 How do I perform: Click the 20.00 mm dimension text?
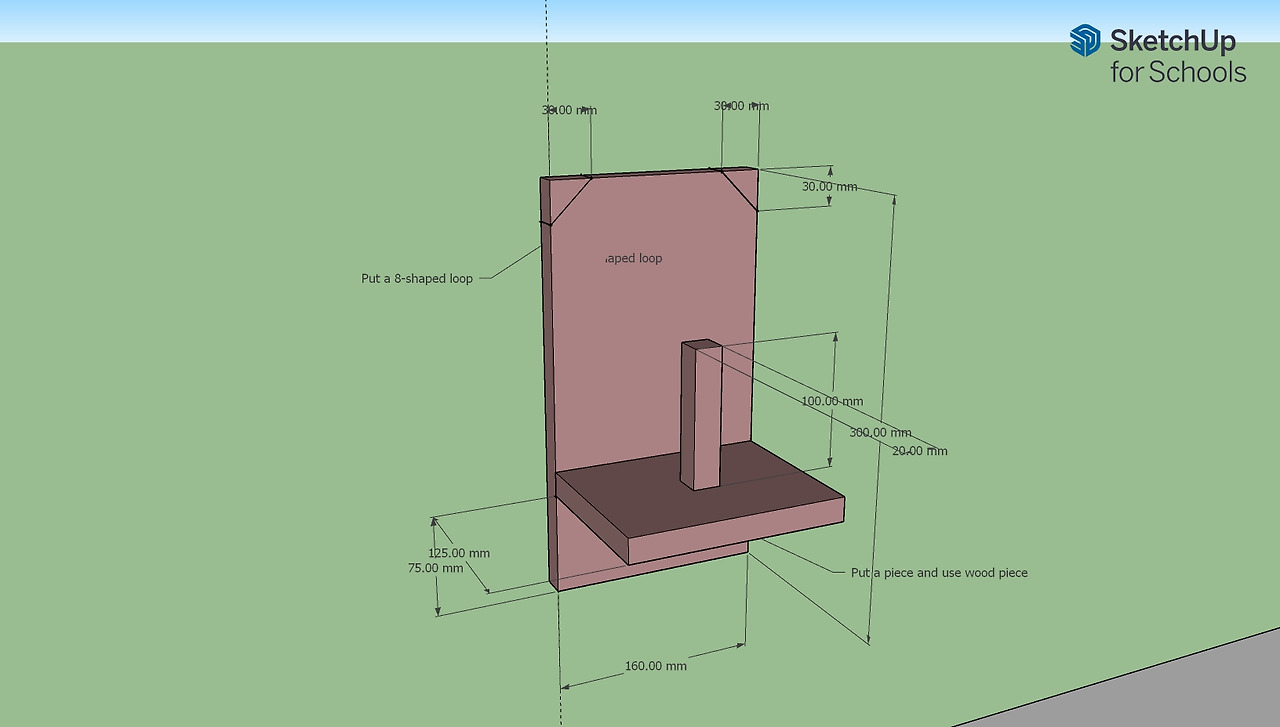(920, 451)
